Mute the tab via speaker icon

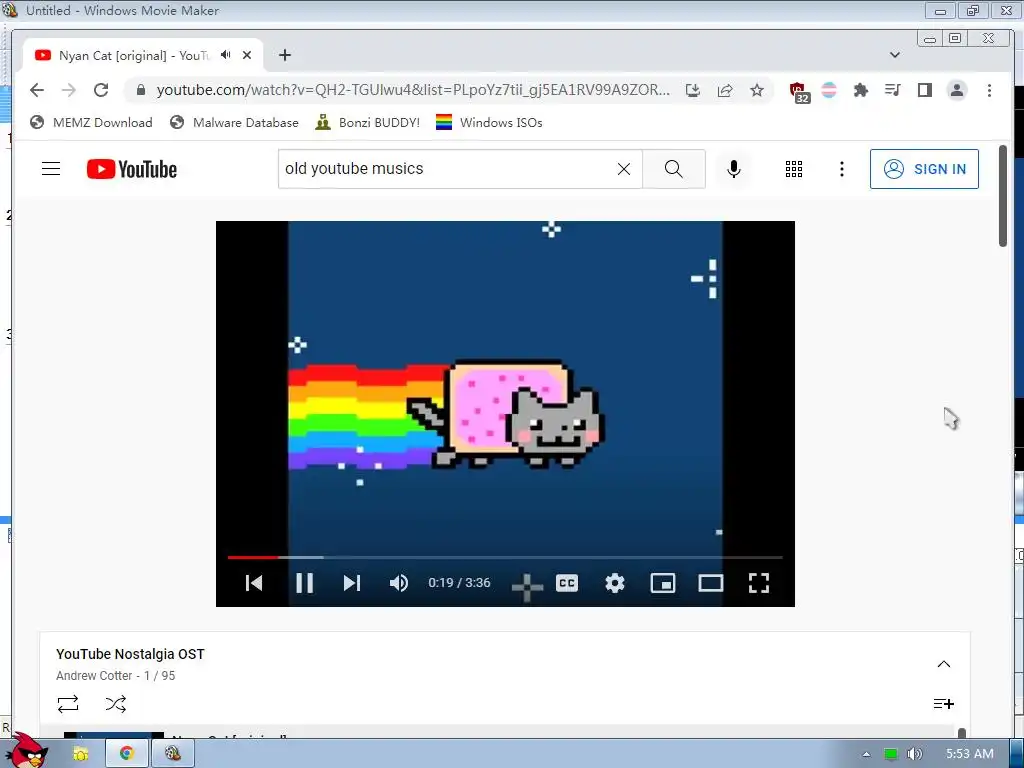pyautogui.click(x=226, y=55)
